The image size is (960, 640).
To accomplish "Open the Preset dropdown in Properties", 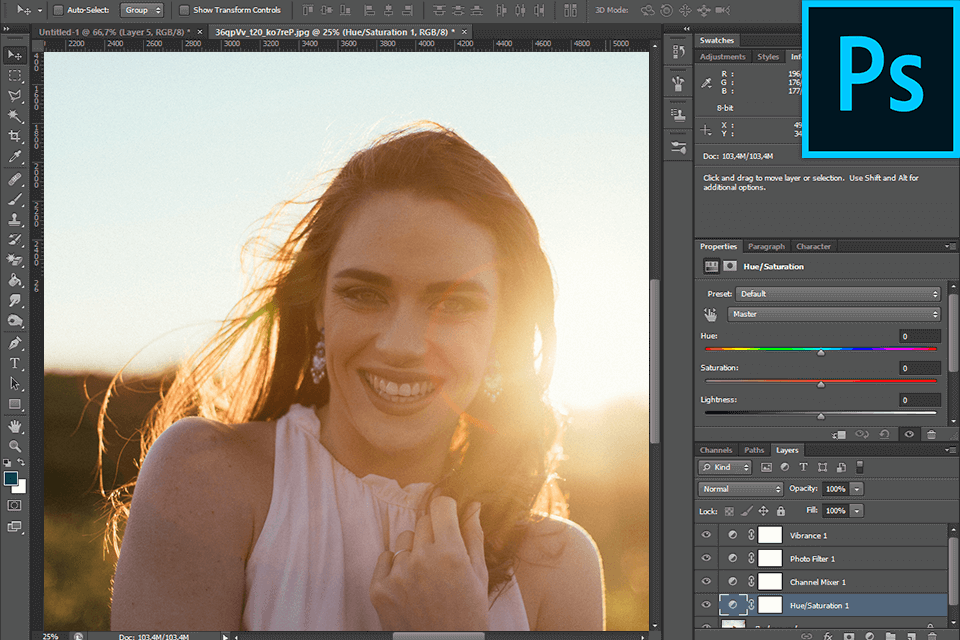I will coord(838,294).
